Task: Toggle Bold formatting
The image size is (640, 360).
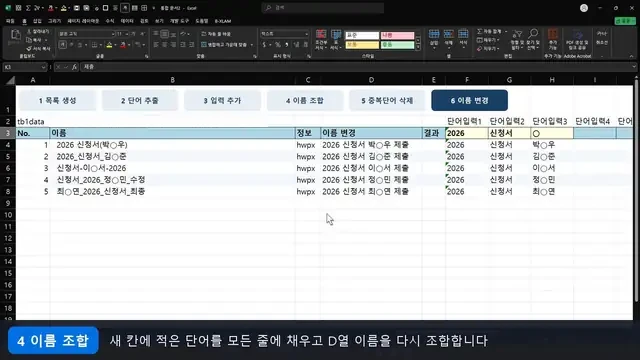Action: click(x=62, y=45)
